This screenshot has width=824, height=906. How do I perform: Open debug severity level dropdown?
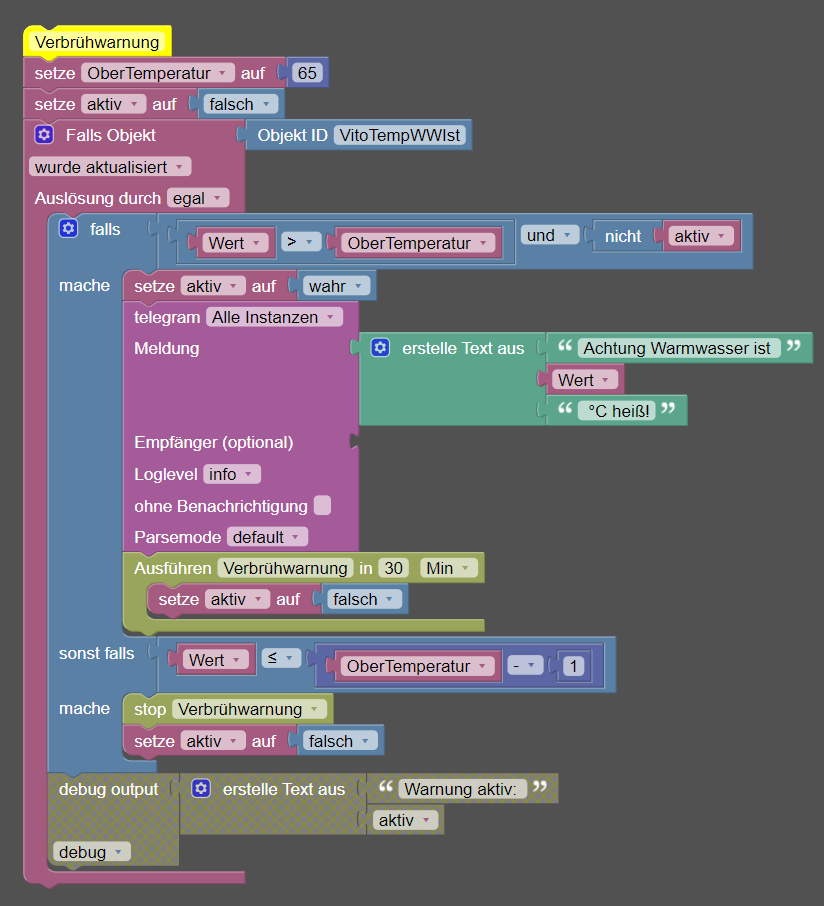tap(91, 852)
